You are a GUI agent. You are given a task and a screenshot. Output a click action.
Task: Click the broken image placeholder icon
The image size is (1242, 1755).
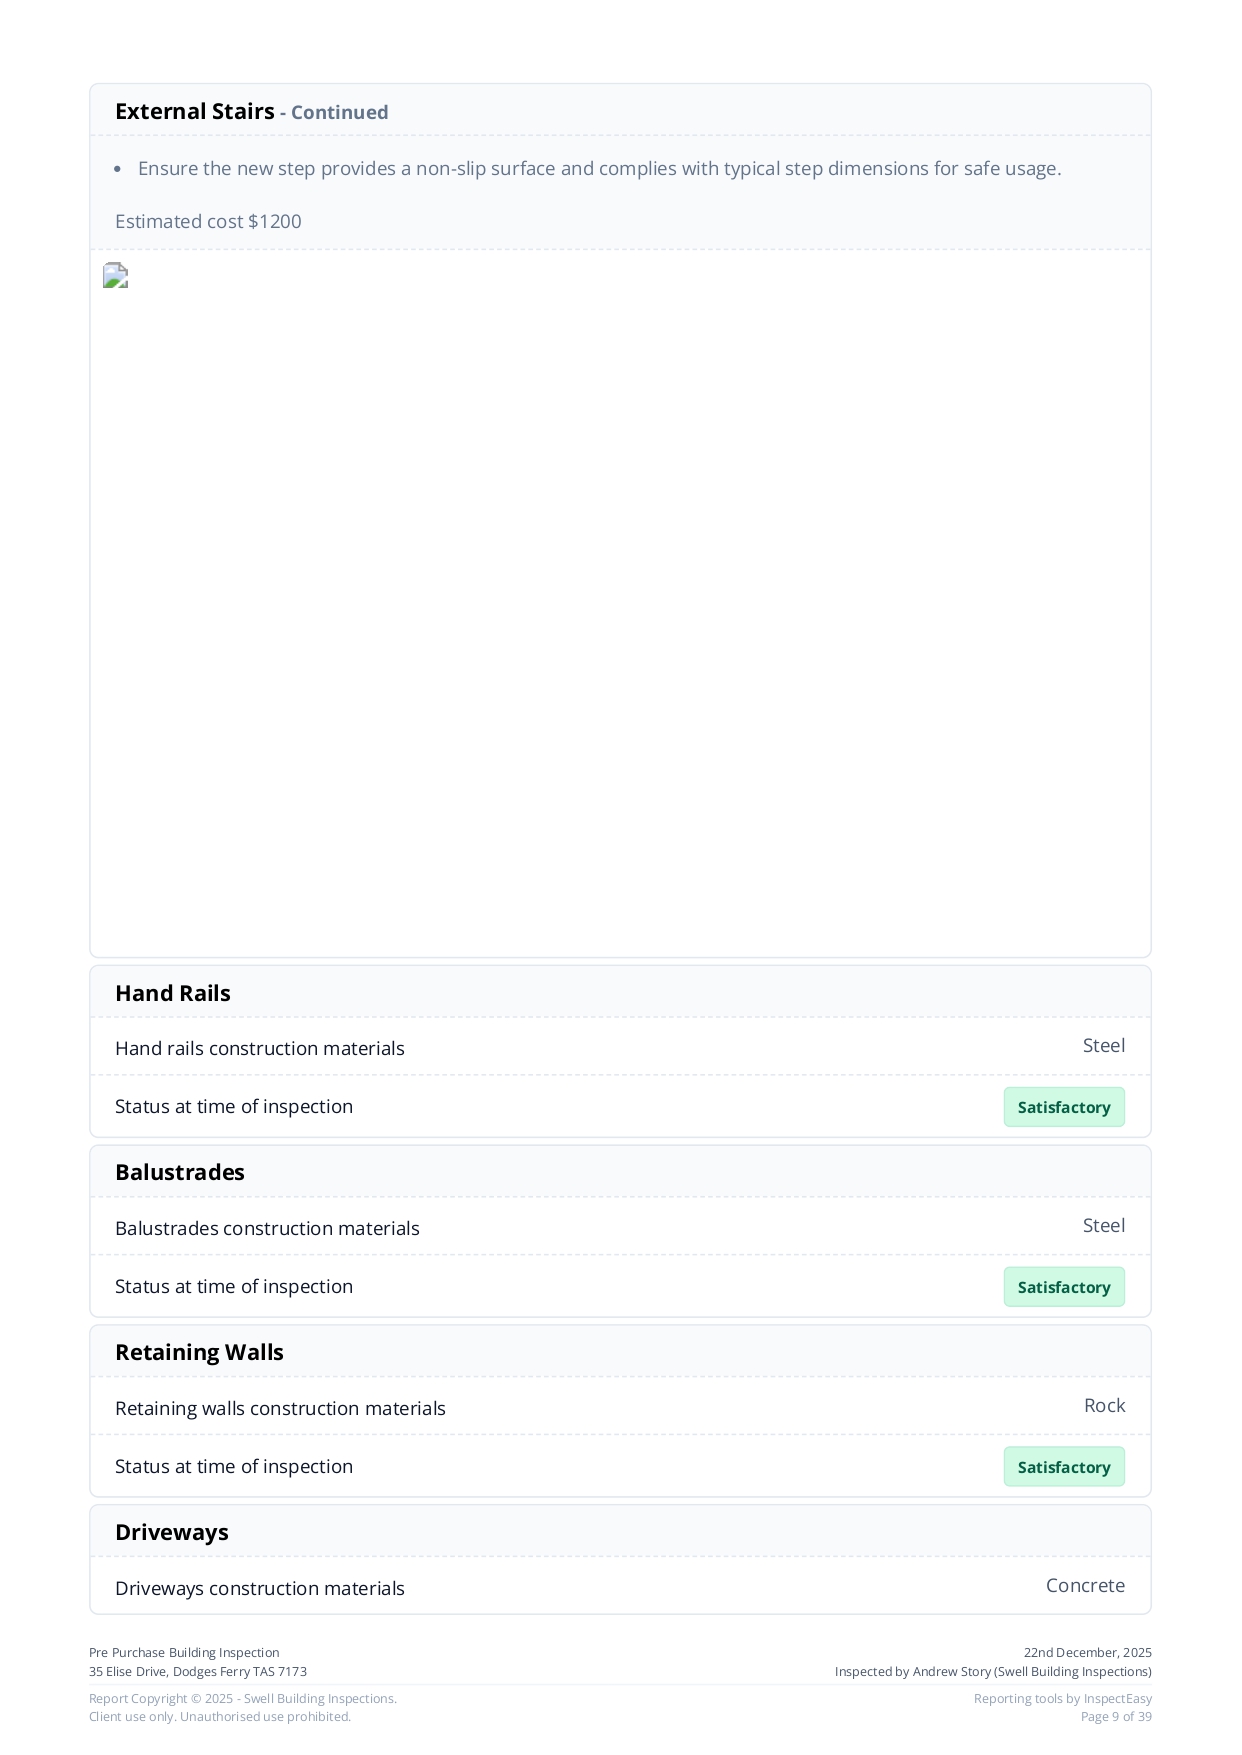116,276
